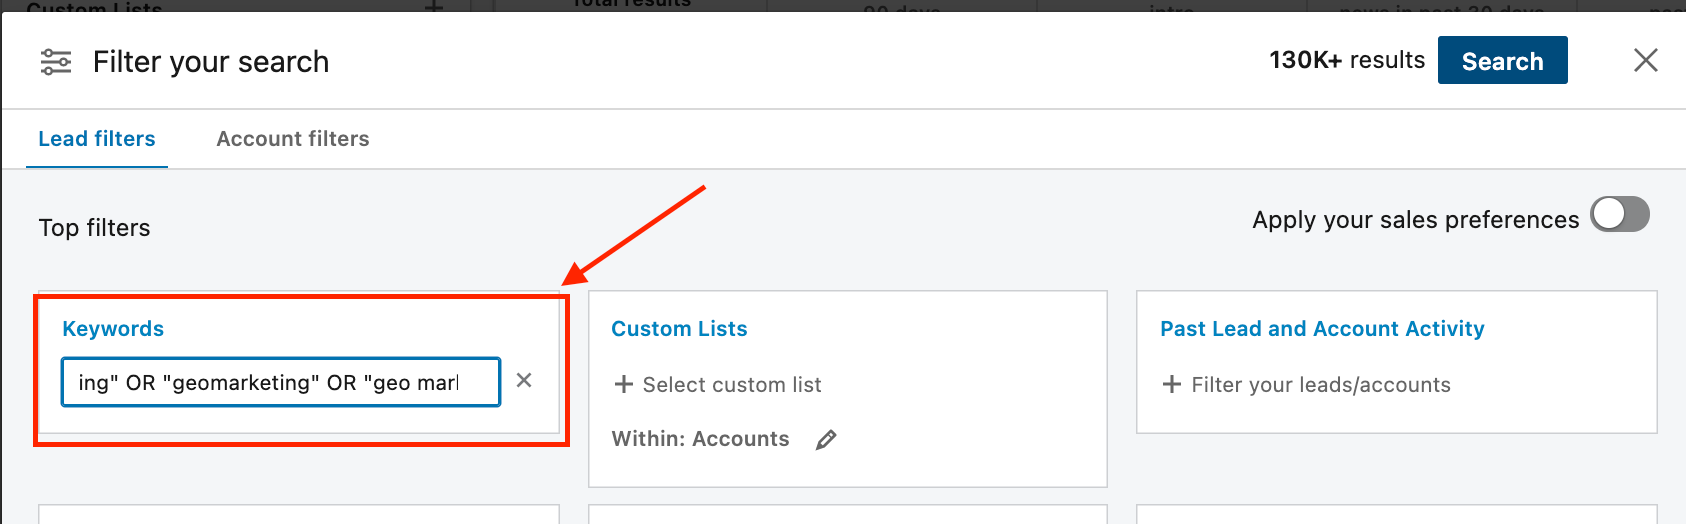The width and height of the screenshot is (1686, 524).
Task: Click the blue Search button
Action: tap(1502, 60)
